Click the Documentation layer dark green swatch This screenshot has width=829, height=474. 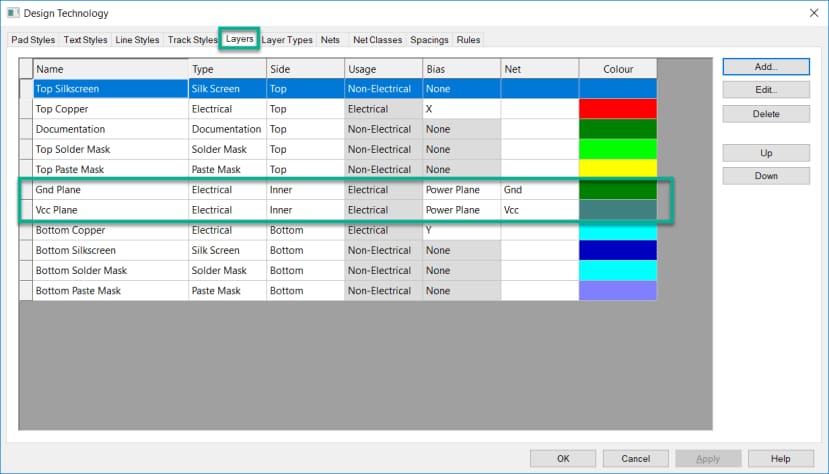618,129
